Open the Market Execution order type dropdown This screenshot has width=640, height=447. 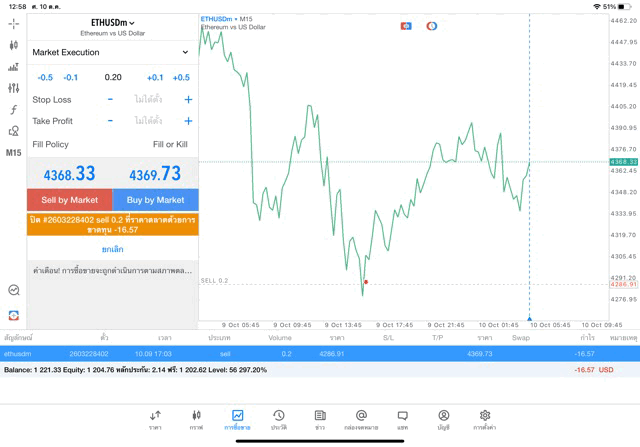[110, 52]
